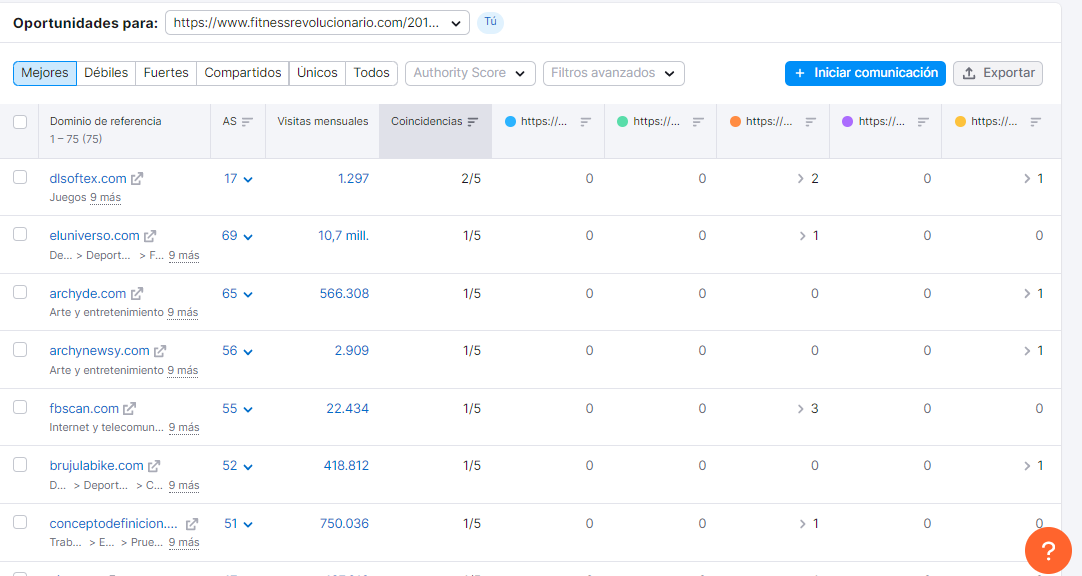Open external link icon beside brujulabike.com
This screenshot has height=576, width=1082.
pyautogui.click(x=154, y=466)
